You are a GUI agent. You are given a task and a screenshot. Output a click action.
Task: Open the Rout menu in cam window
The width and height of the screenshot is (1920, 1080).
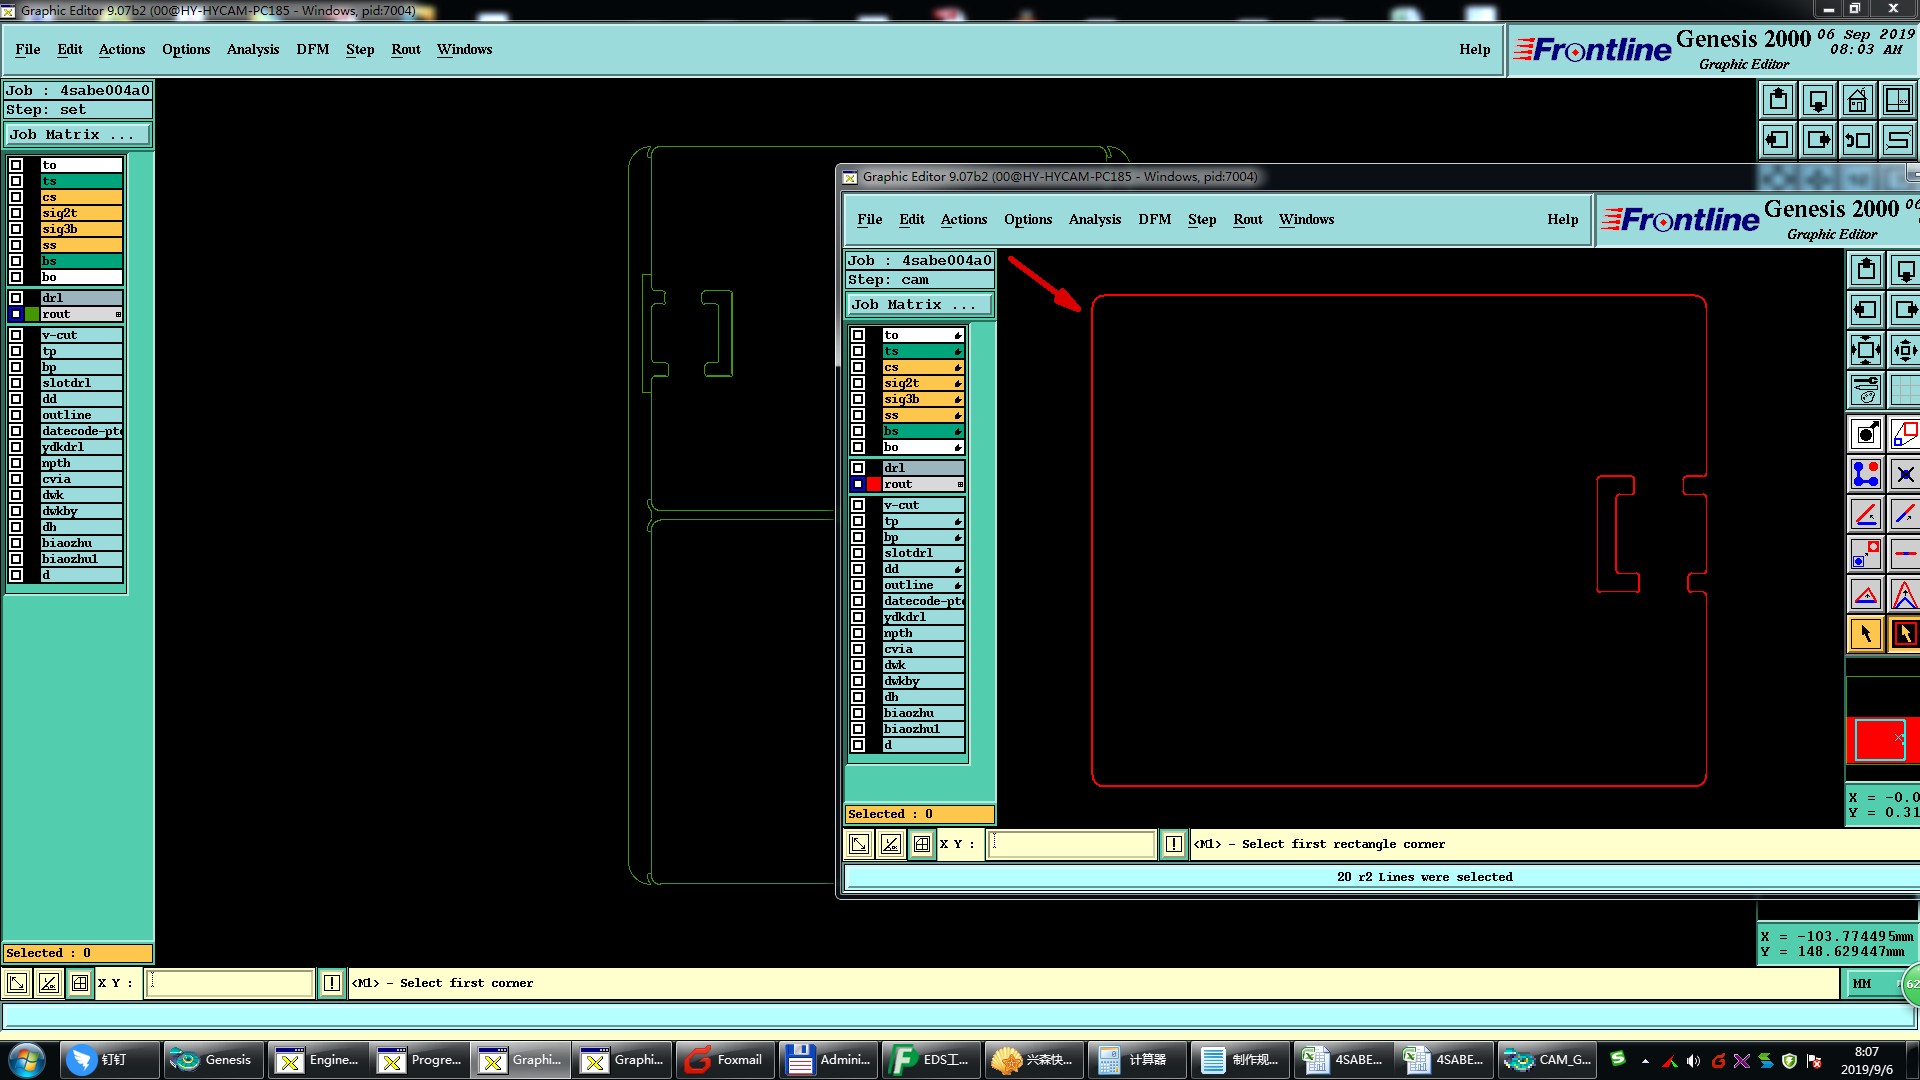1247,219
